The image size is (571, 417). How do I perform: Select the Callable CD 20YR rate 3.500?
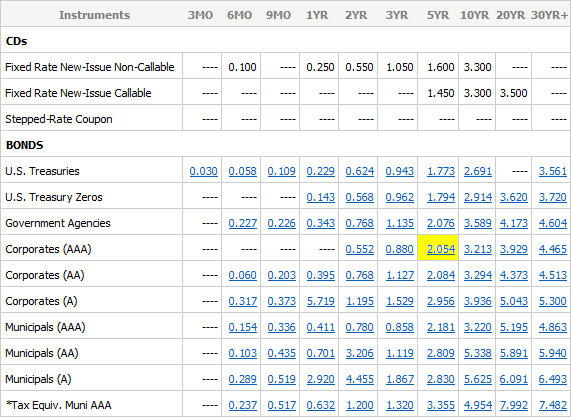513,93
